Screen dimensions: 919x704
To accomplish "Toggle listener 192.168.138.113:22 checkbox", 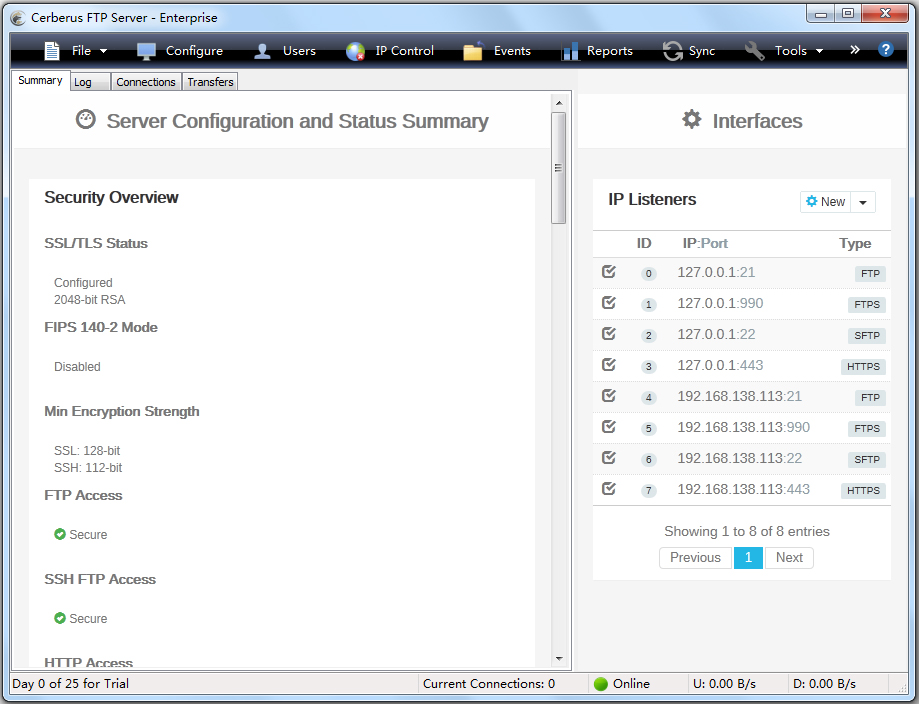I will coord(609,457).
